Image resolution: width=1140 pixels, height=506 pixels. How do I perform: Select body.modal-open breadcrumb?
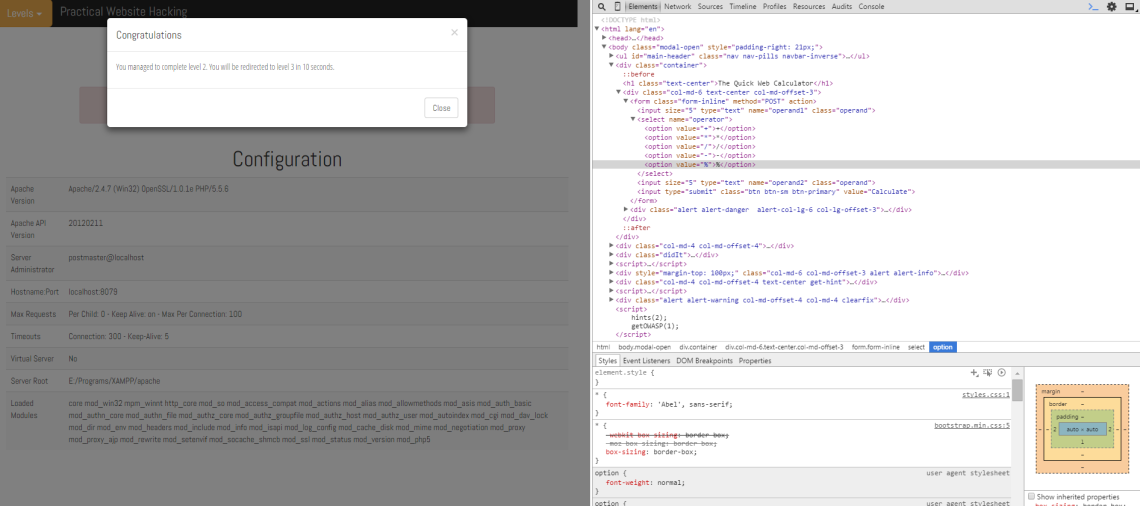644,348
